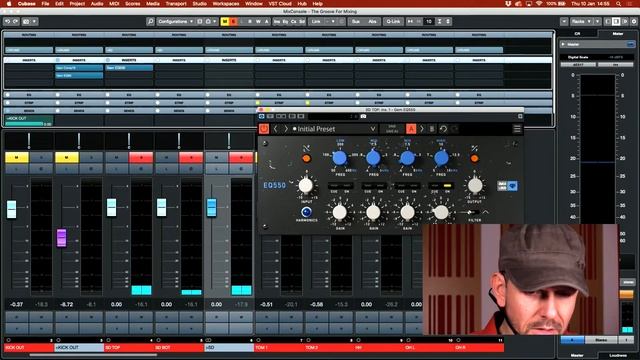Click the search magnifier icon in MixConsole toolbar

150,21
